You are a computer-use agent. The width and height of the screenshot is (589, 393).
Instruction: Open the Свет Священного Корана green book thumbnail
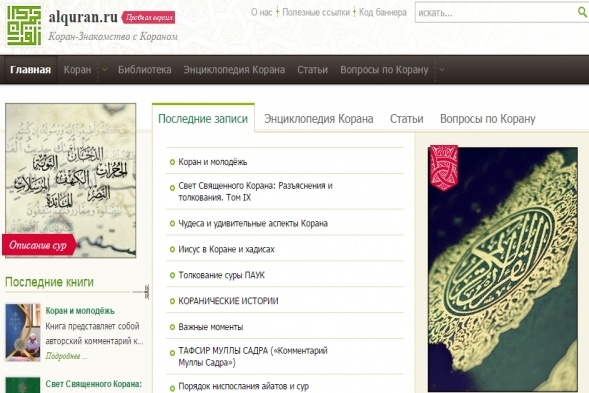click(23, 385)
